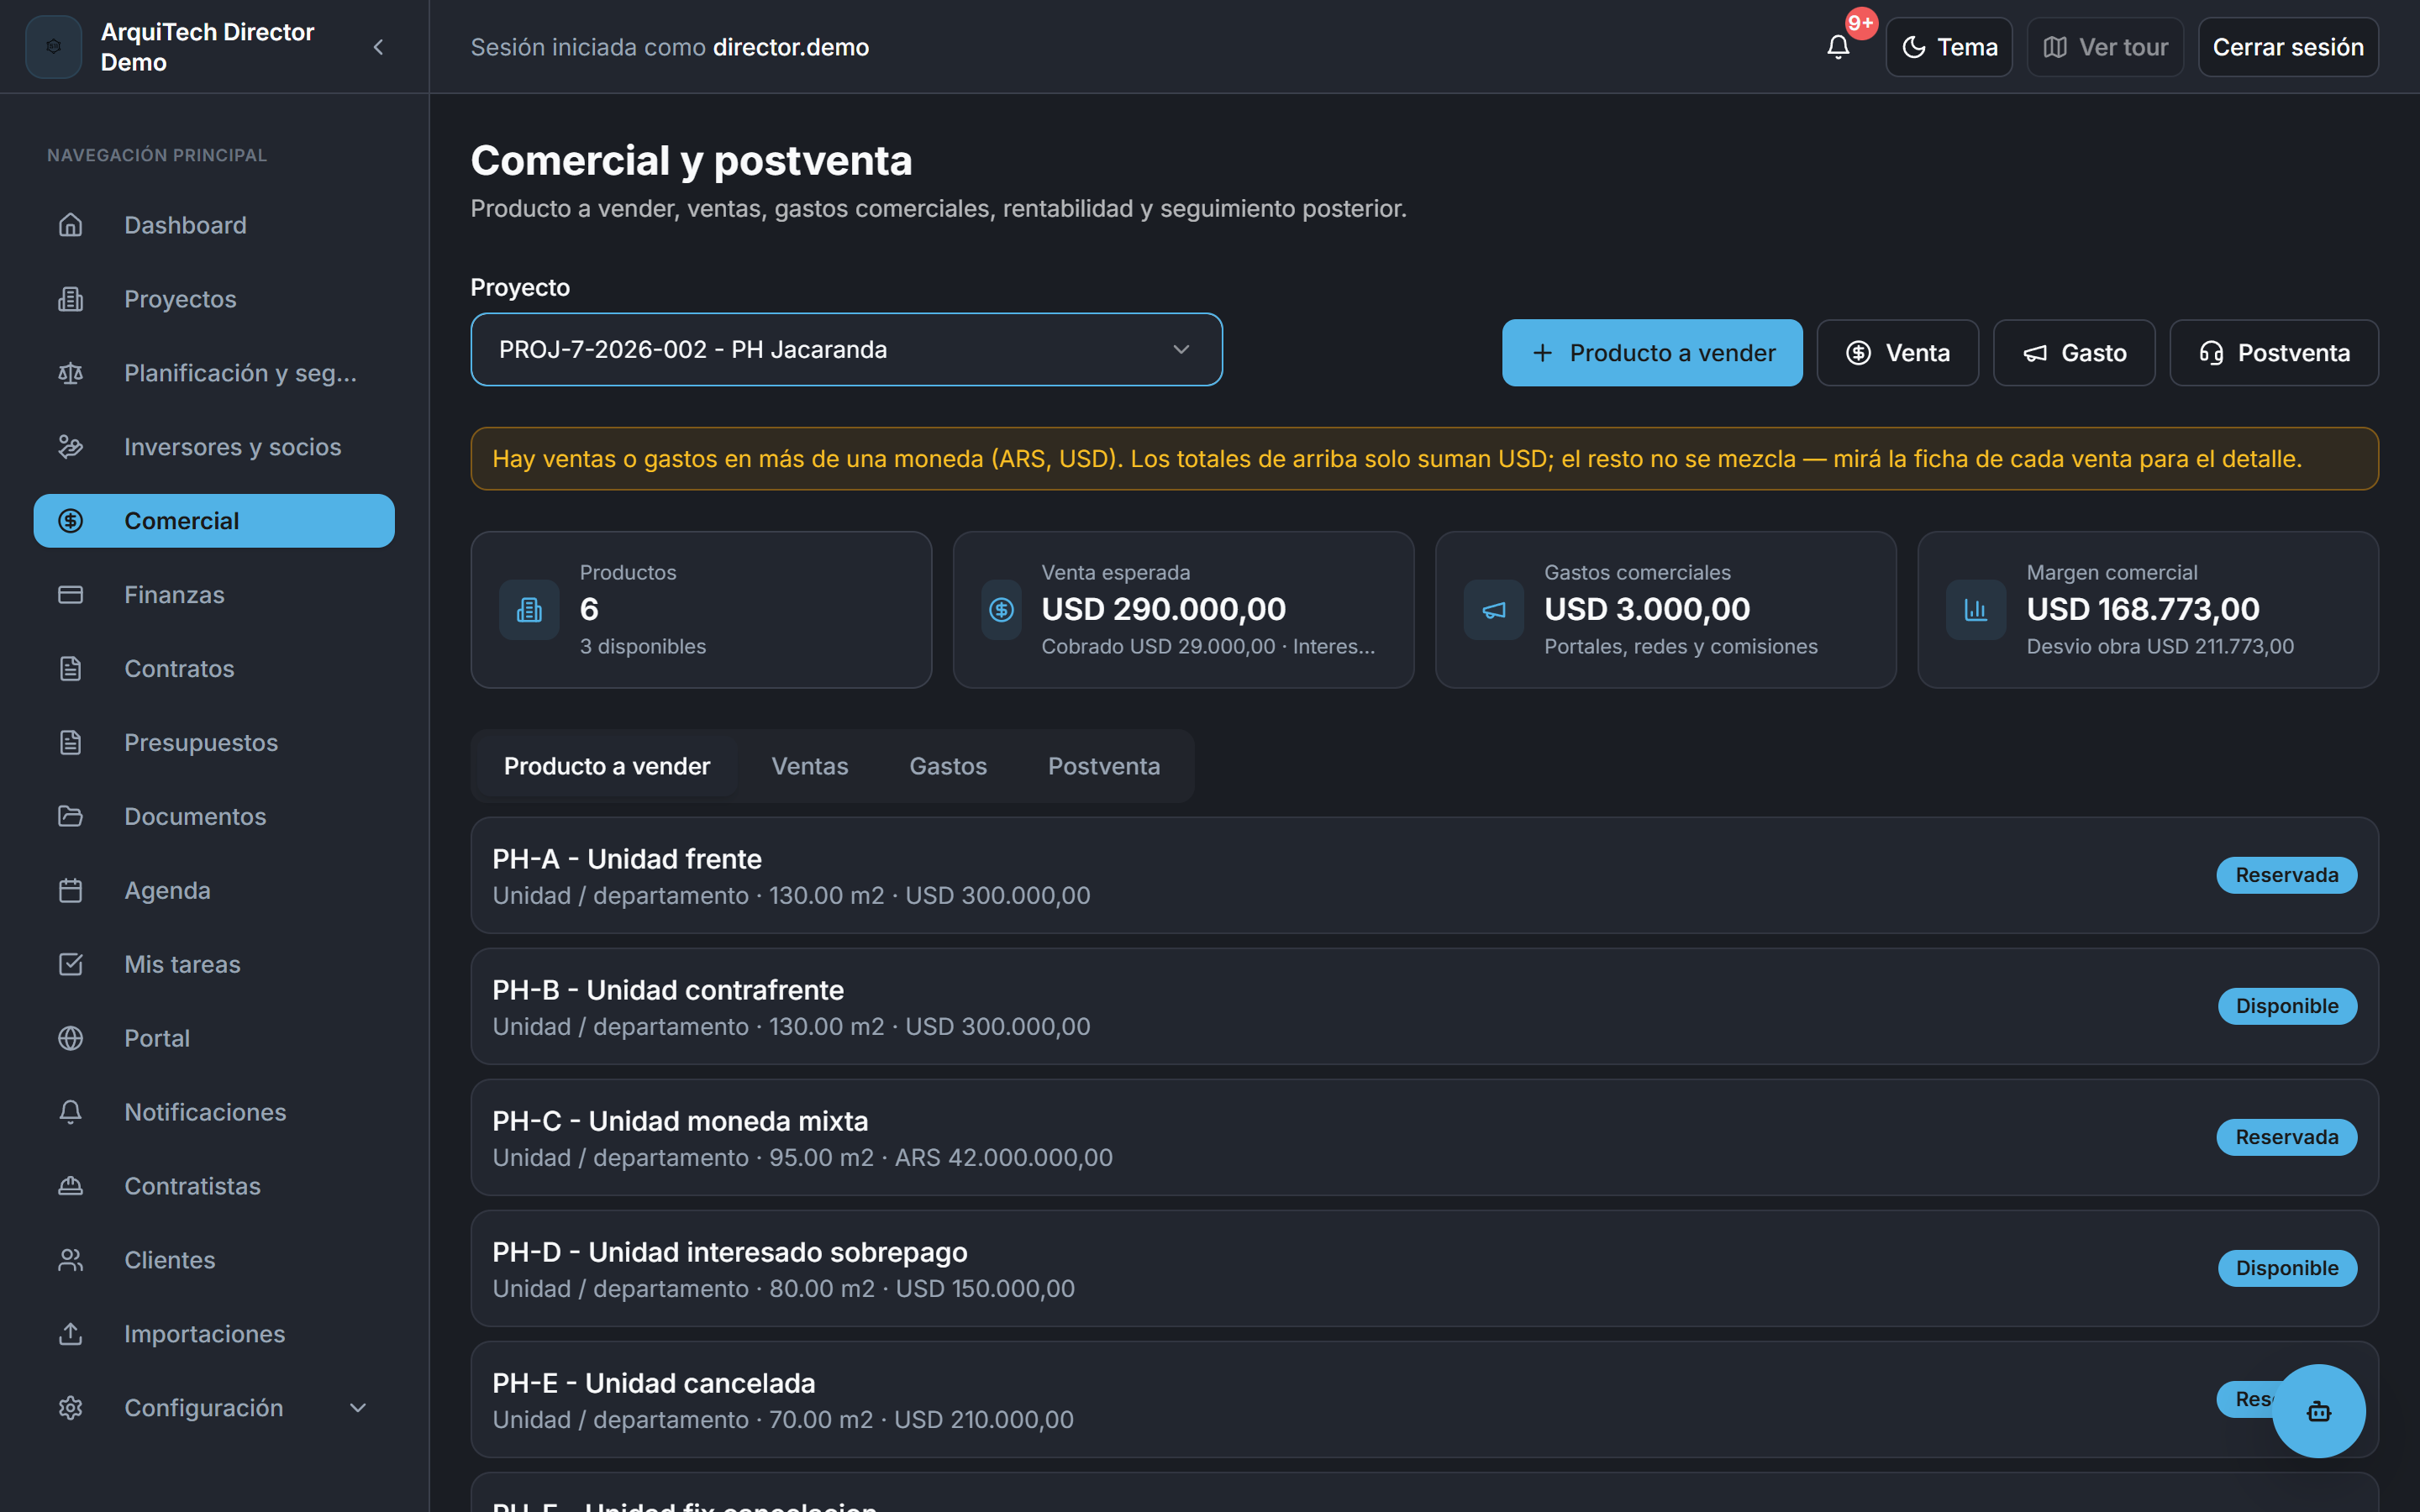Toggle the Tema dark mode button
Viewport: 2420px width, 1512px height.
point(1949,47)
